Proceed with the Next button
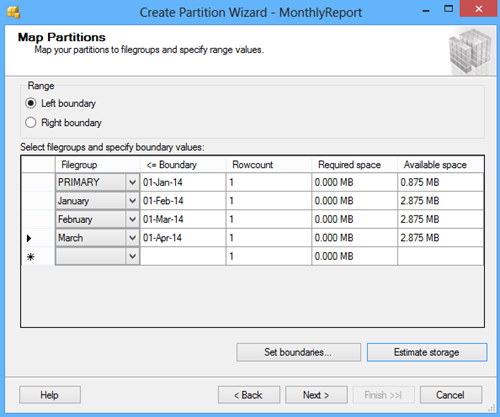The height and width of the screenshot is (417, 500). (x=316, y=395)
